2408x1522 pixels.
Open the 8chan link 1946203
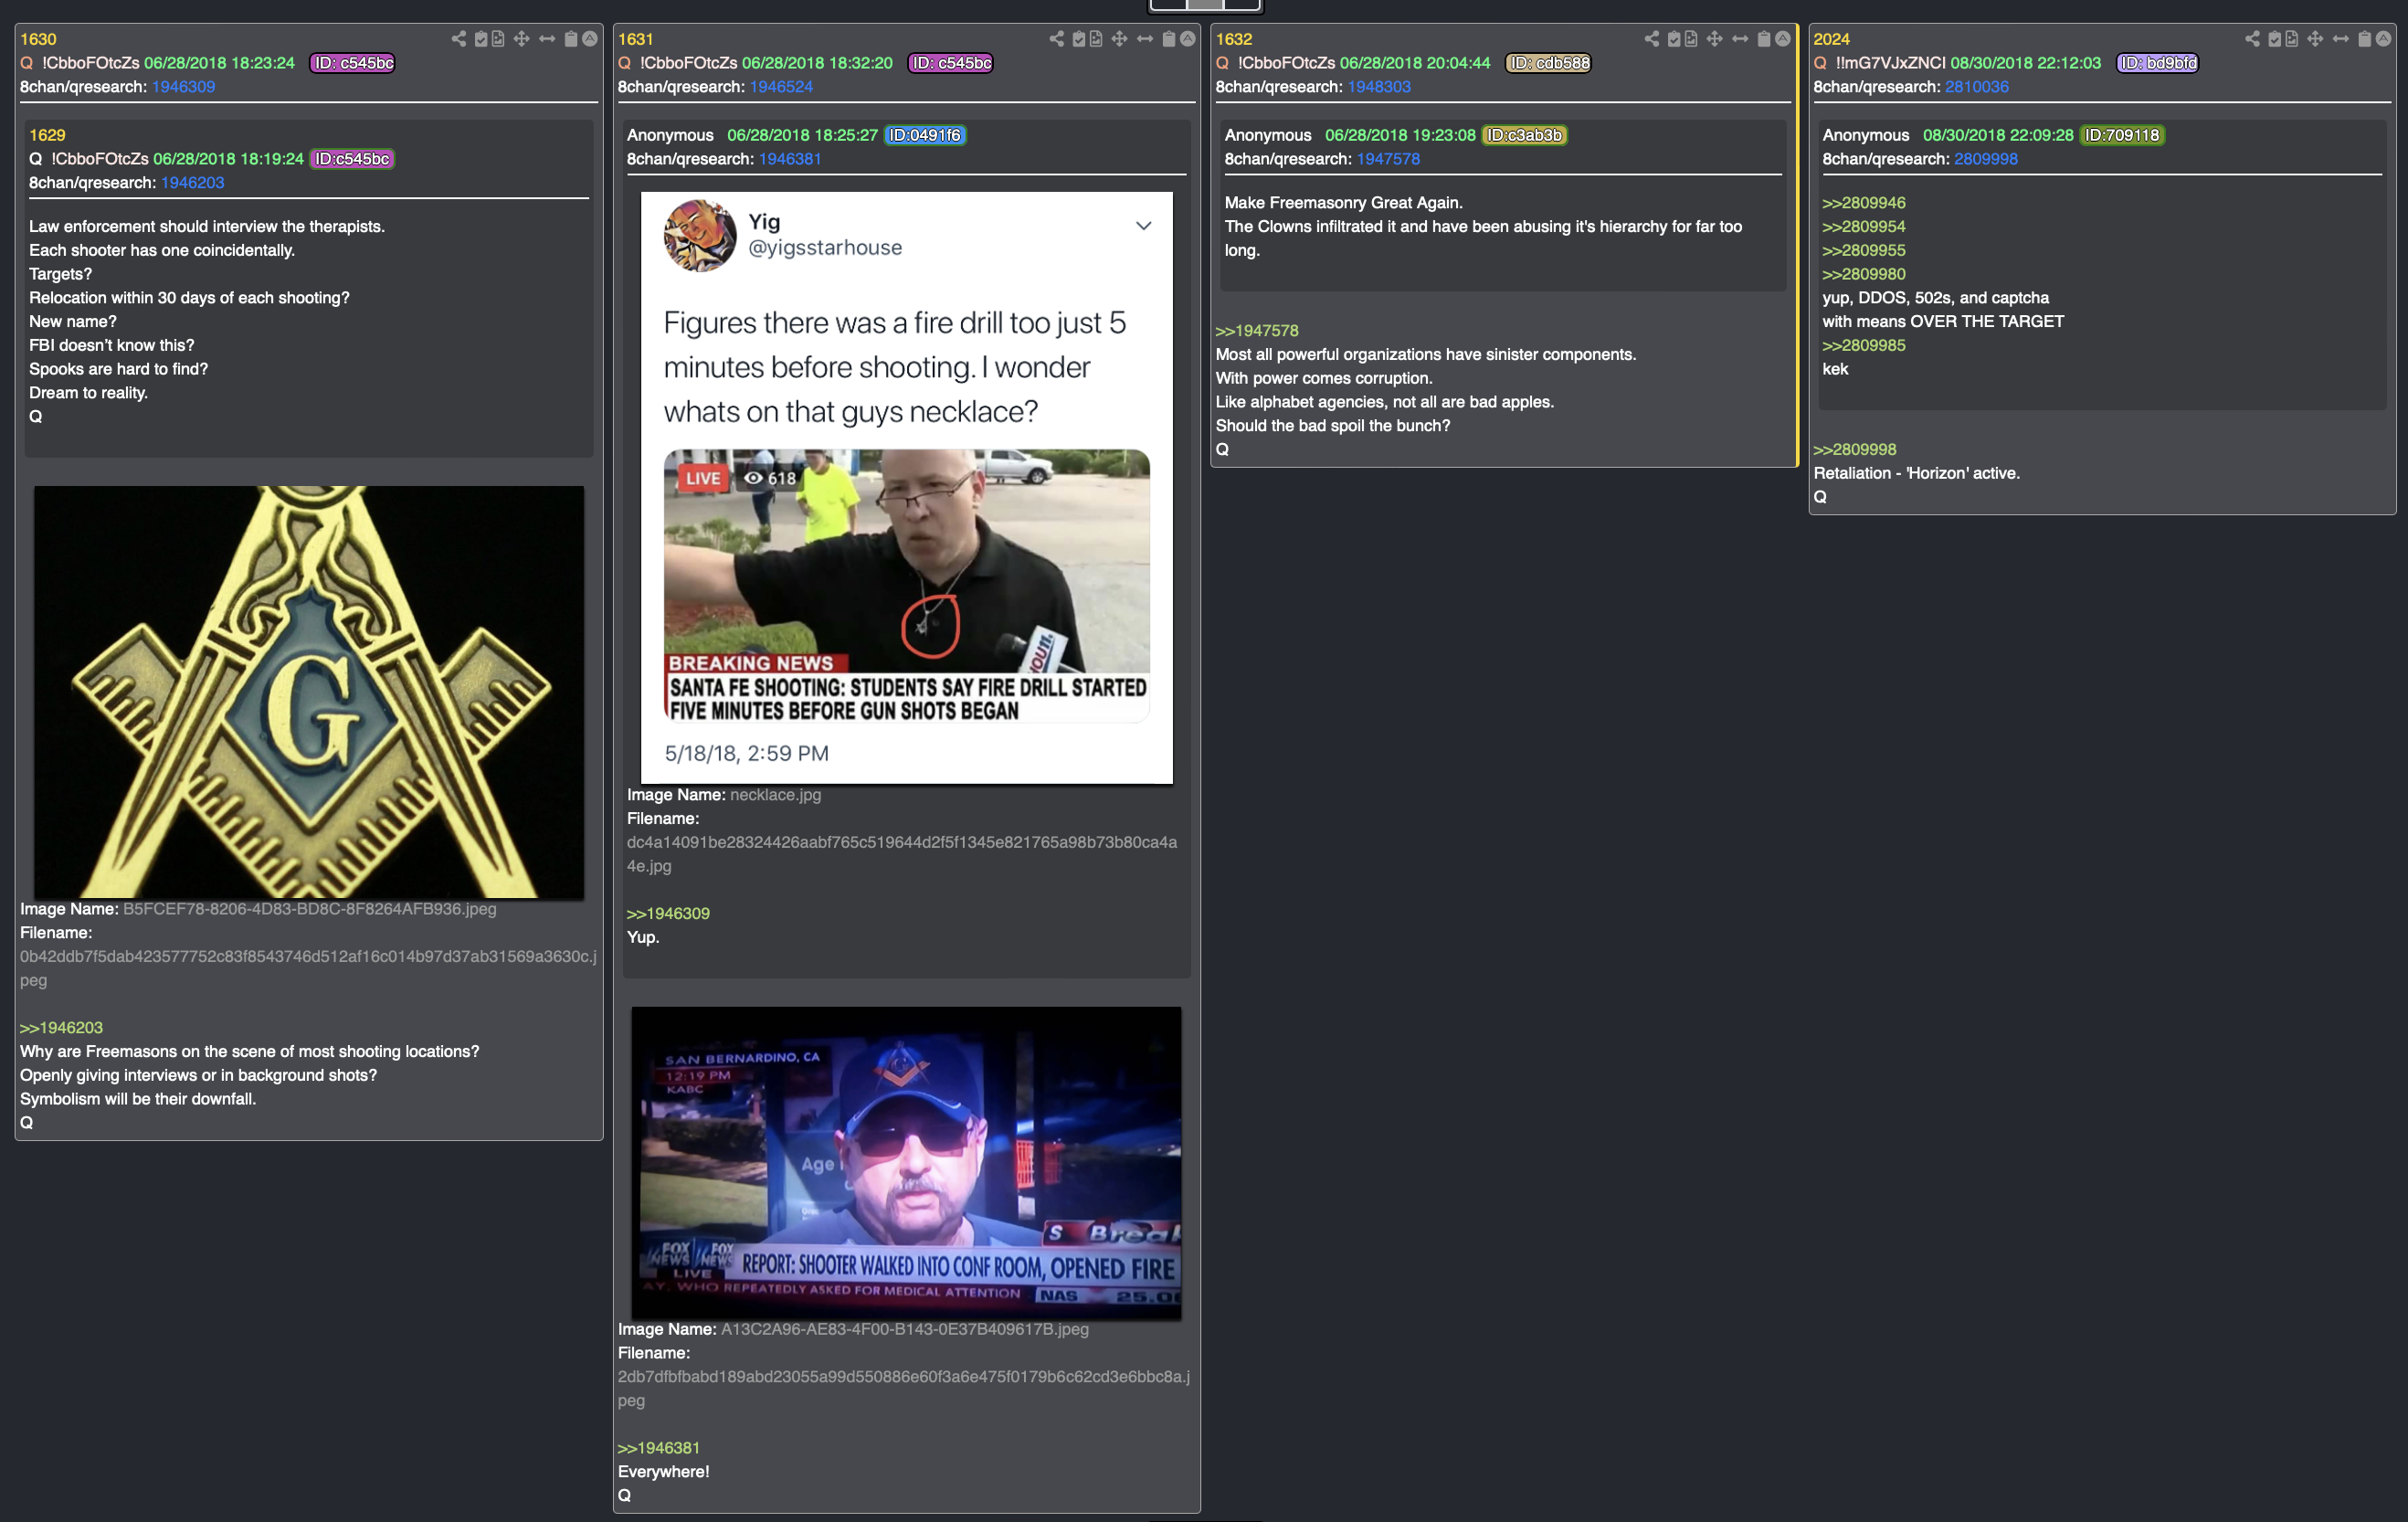[192, 183]
